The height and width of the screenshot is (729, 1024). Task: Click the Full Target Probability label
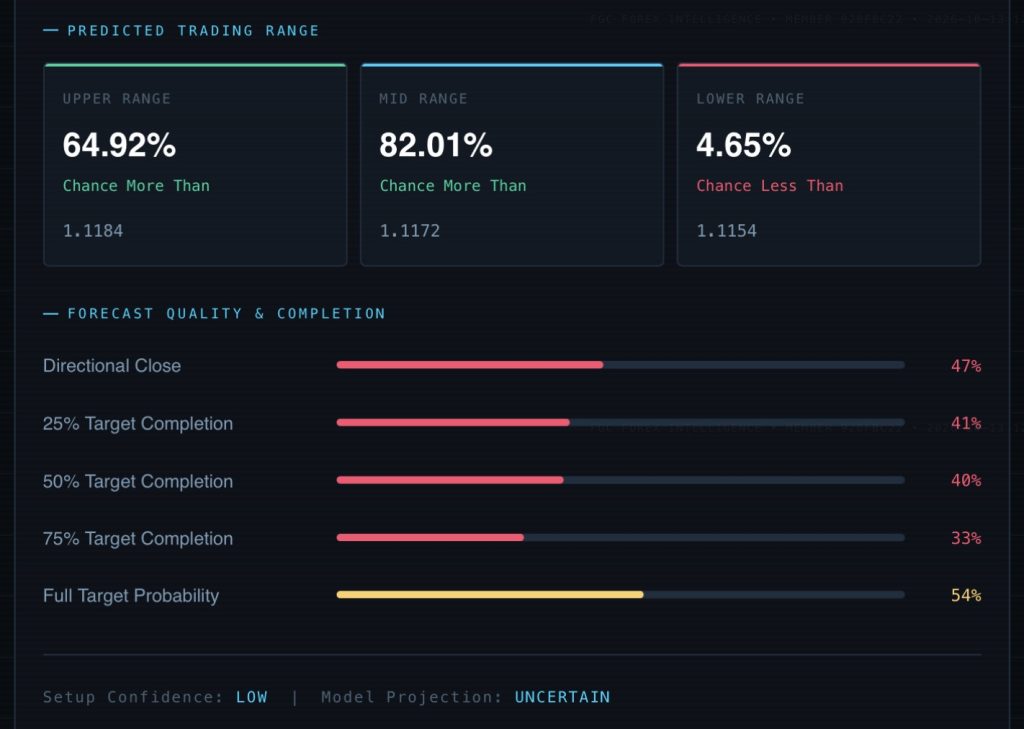pyautogui.click(x=131, y=596)
